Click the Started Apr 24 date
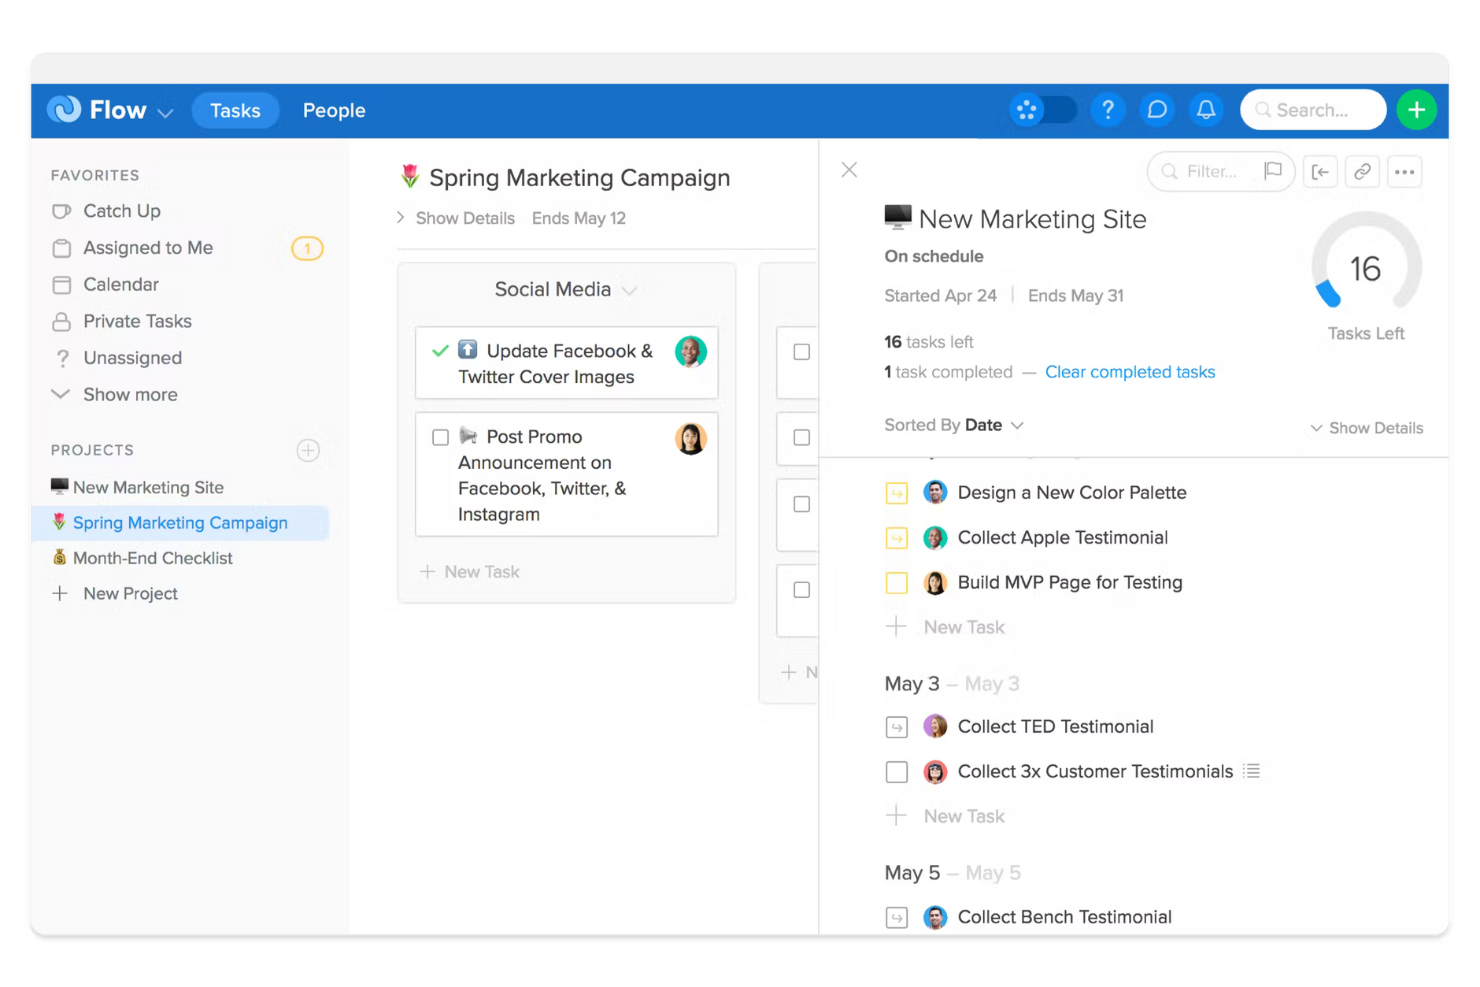Screen dimensions: 1480x987 (940, 296)
